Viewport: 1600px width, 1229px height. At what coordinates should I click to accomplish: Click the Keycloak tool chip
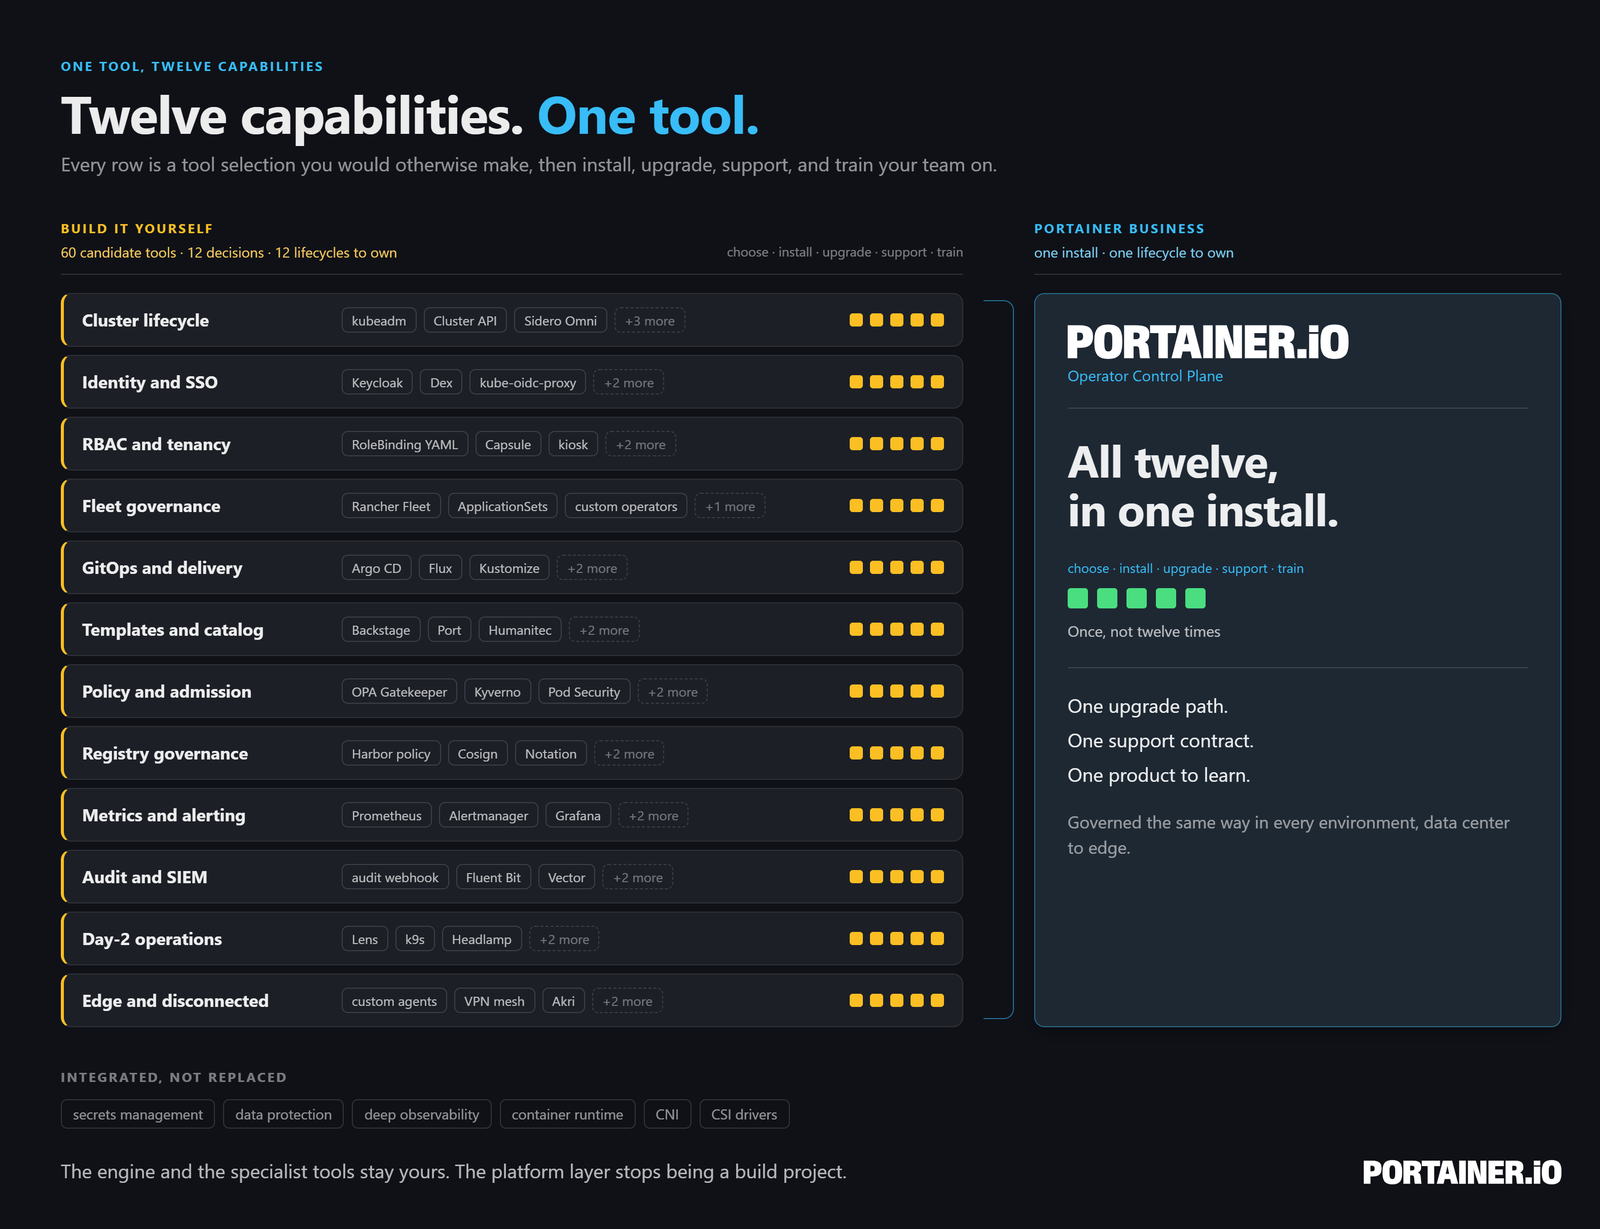[x=377, y=383]
